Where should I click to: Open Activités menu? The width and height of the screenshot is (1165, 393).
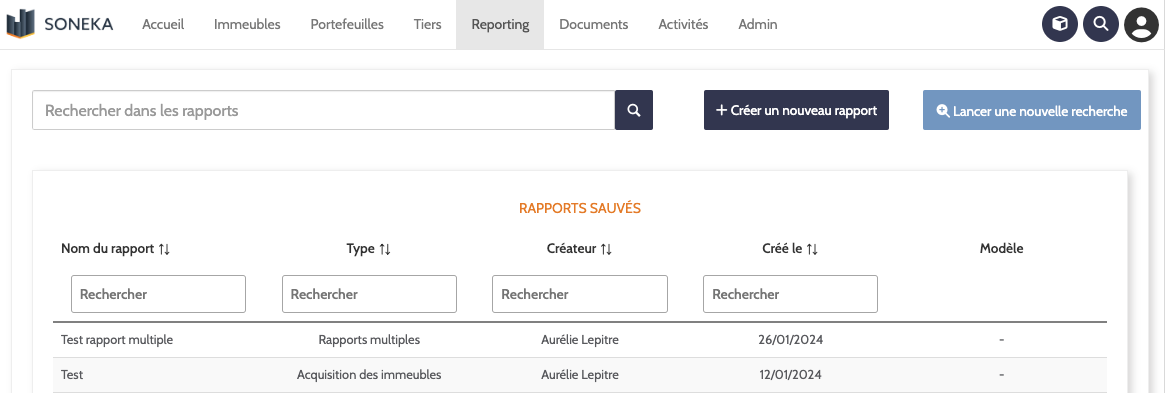point(684,25)
